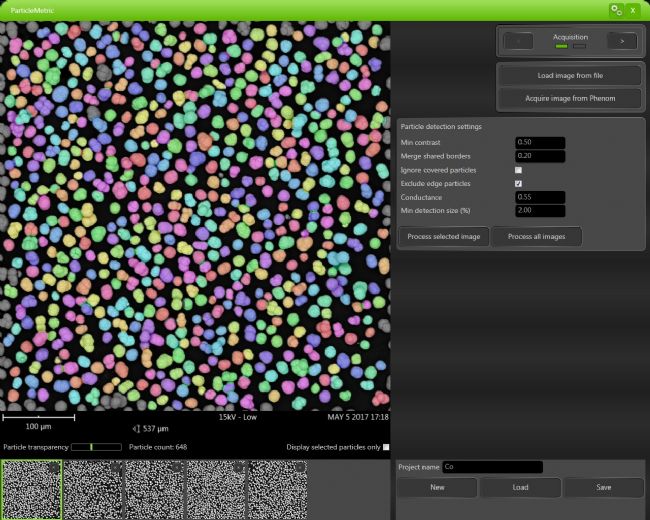Enable Ignore covered particles checkbox
The image size is (650, 520).
click(x=518, y=170)
